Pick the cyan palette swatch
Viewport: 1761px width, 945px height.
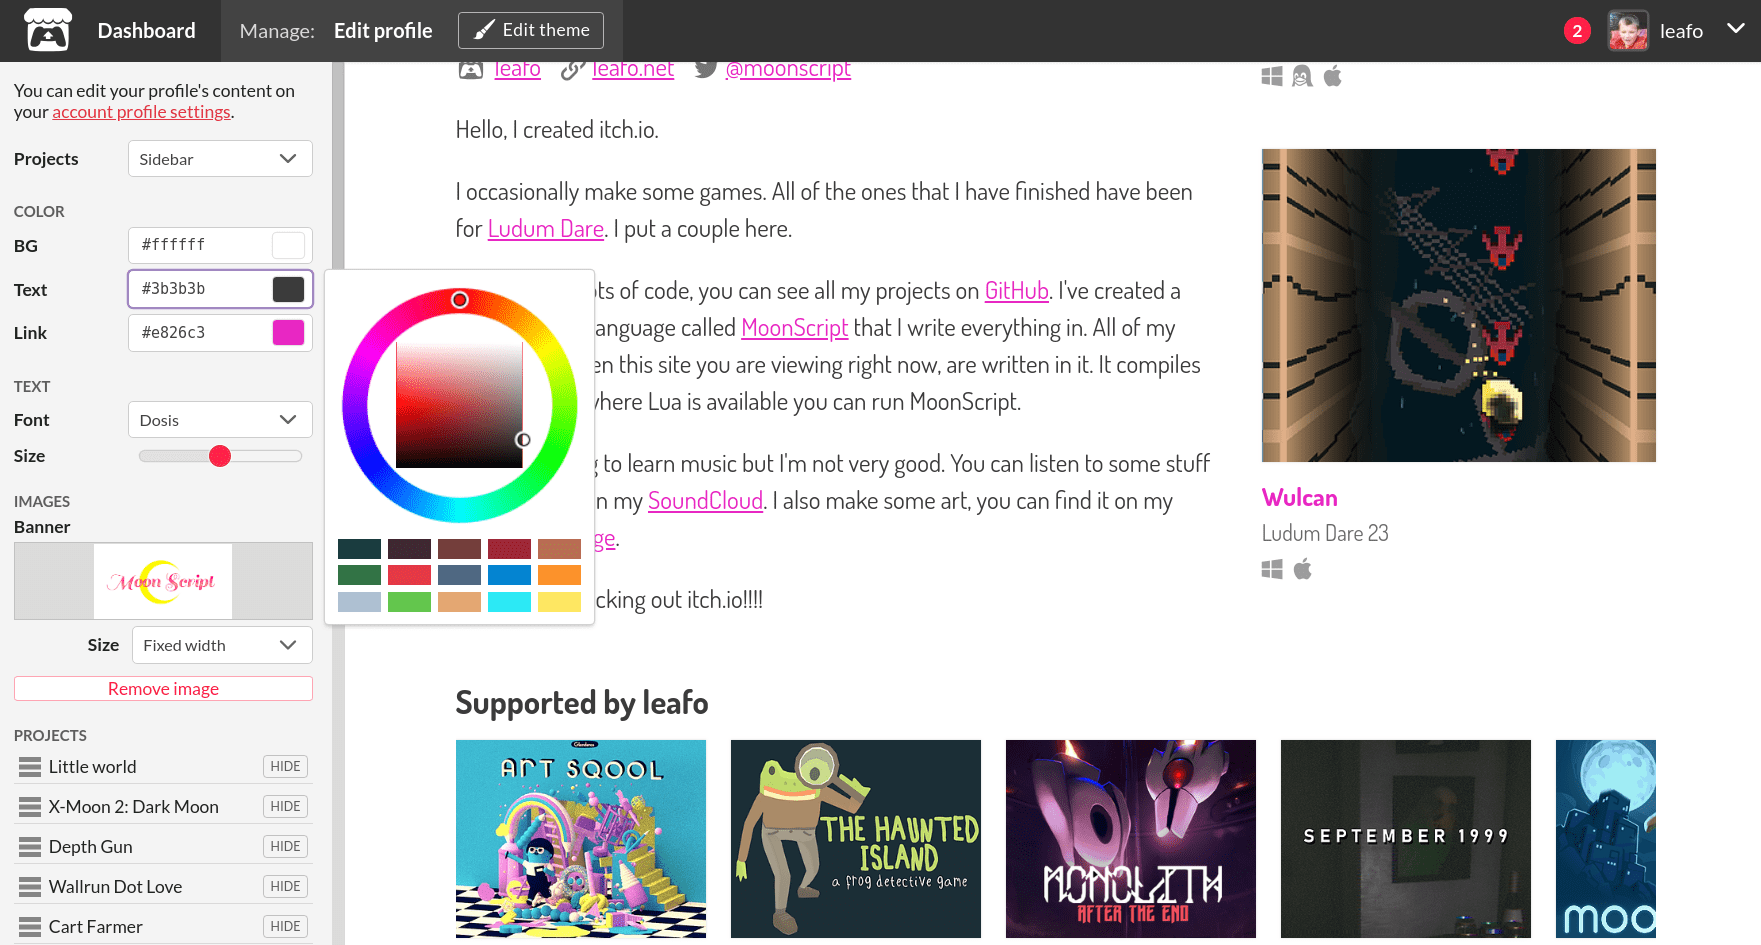(x=509, y=602)
